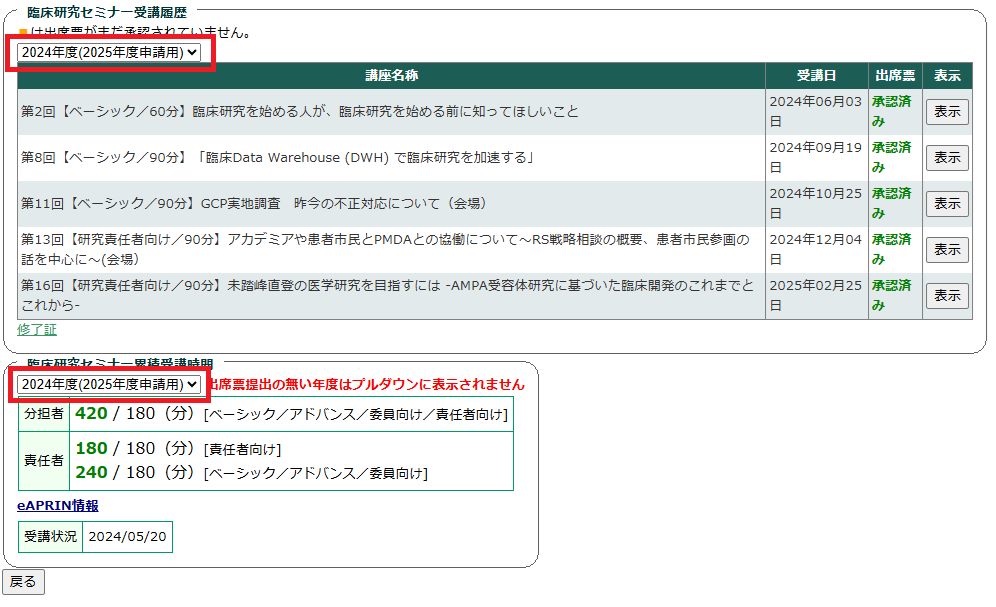The image size is (996, 607).
Task: Click the 2025年02月25日 attendance date cell
Action: coord(815,295)
